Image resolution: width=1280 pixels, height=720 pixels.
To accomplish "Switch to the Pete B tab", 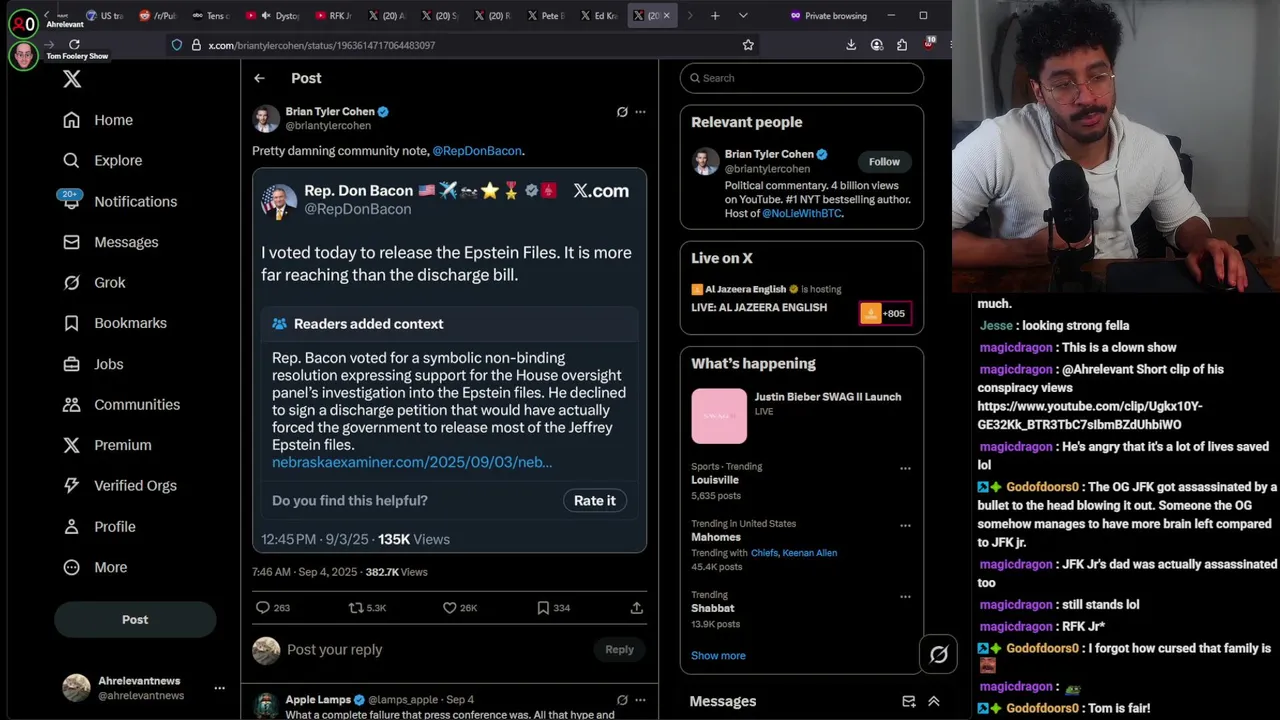I will (546, 16).
